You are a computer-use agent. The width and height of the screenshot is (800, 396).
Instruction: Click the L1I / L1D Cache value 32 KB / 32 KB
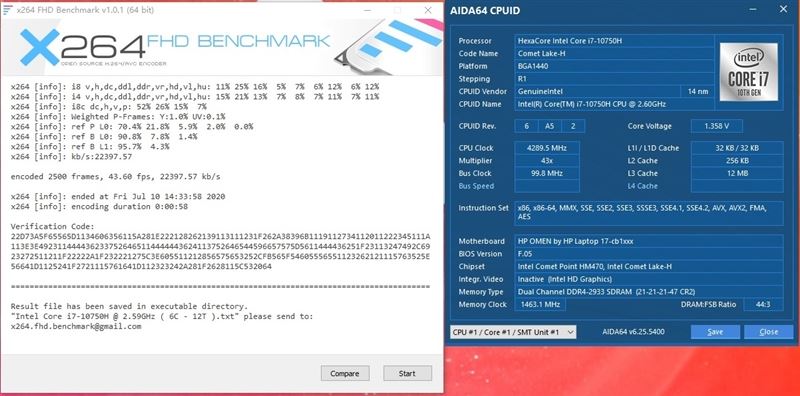tap(737, 148)
